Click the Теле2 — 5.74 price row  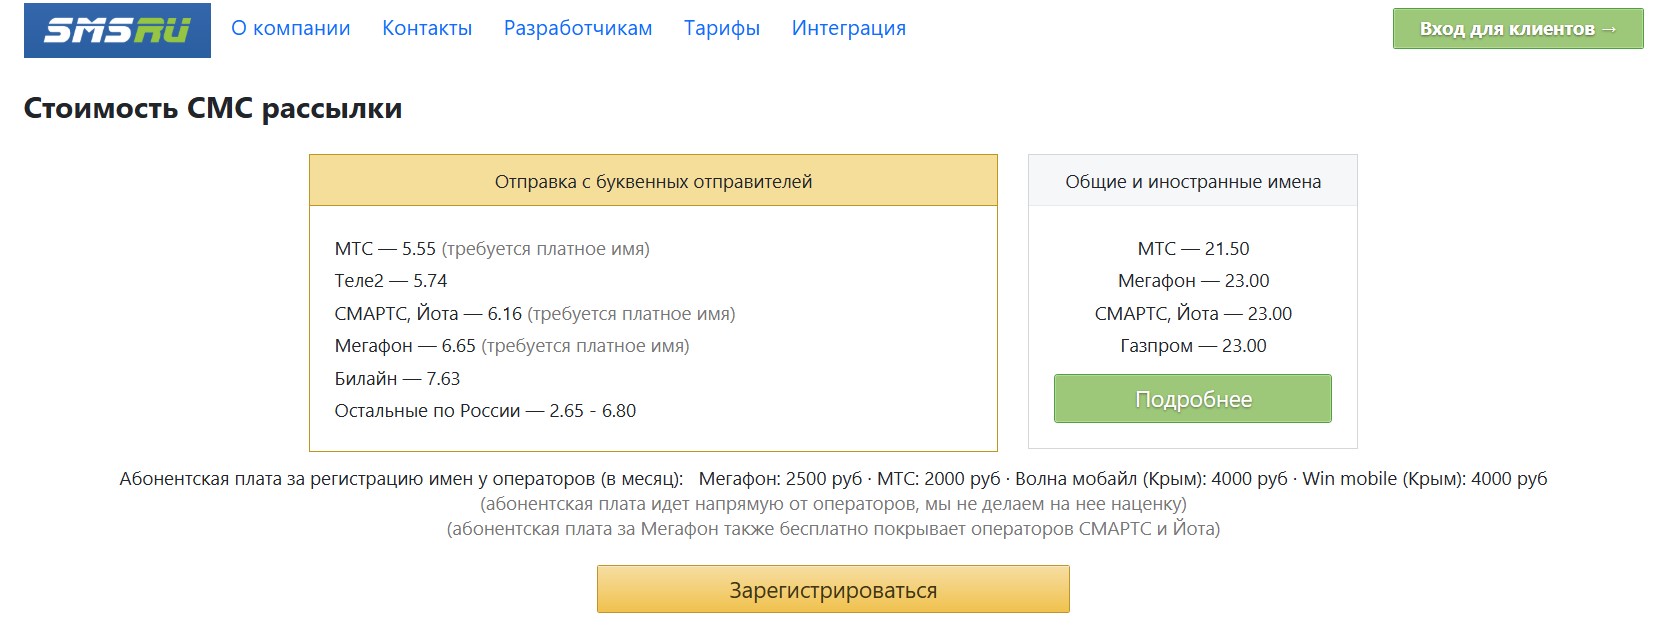391,281
